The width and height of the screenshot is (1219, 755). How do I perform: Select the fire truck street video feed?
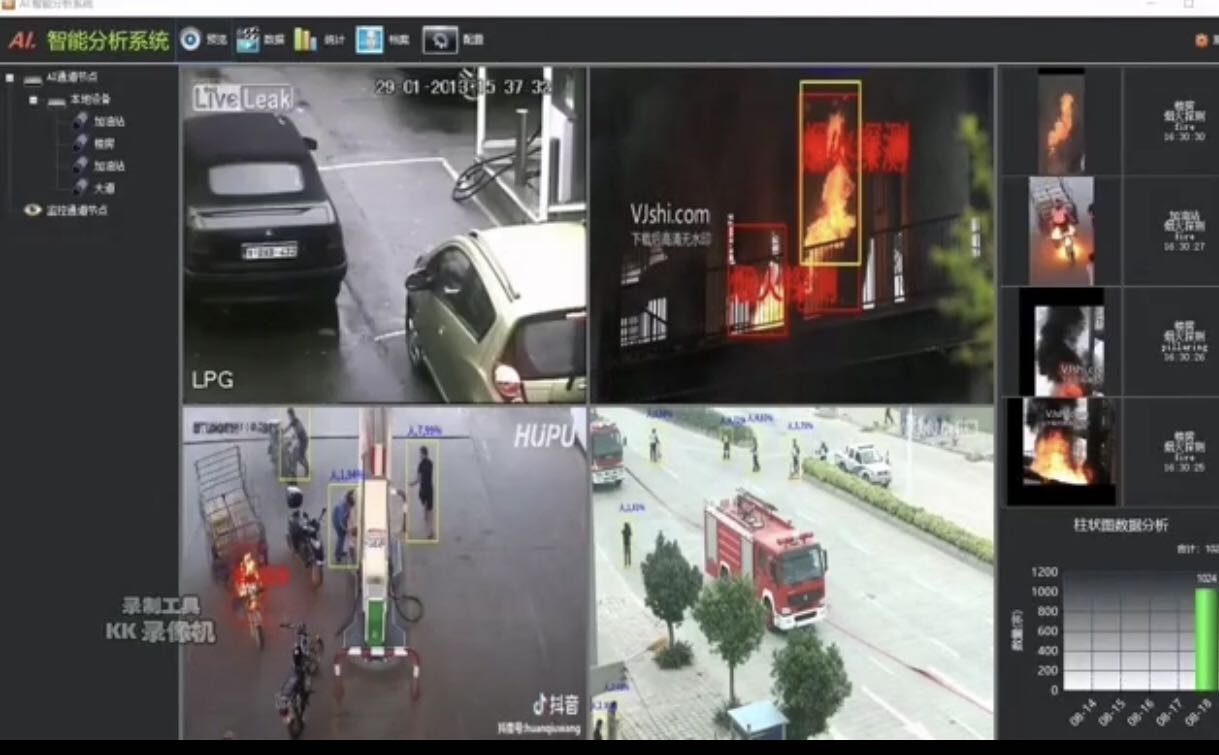click(x=792, y=572)
